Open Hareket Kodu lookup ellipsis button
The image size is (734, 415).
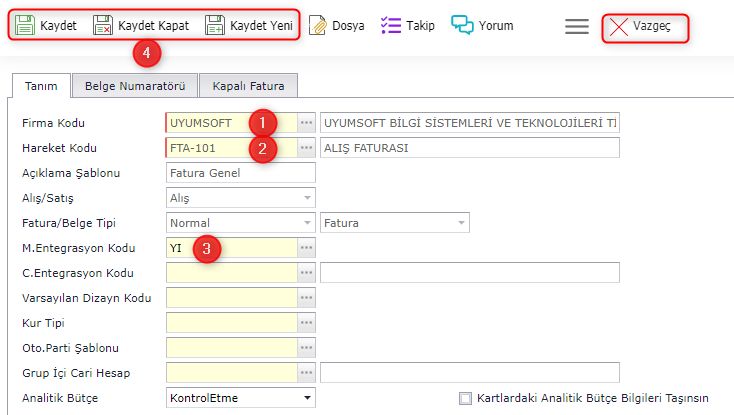coord(307,148)
